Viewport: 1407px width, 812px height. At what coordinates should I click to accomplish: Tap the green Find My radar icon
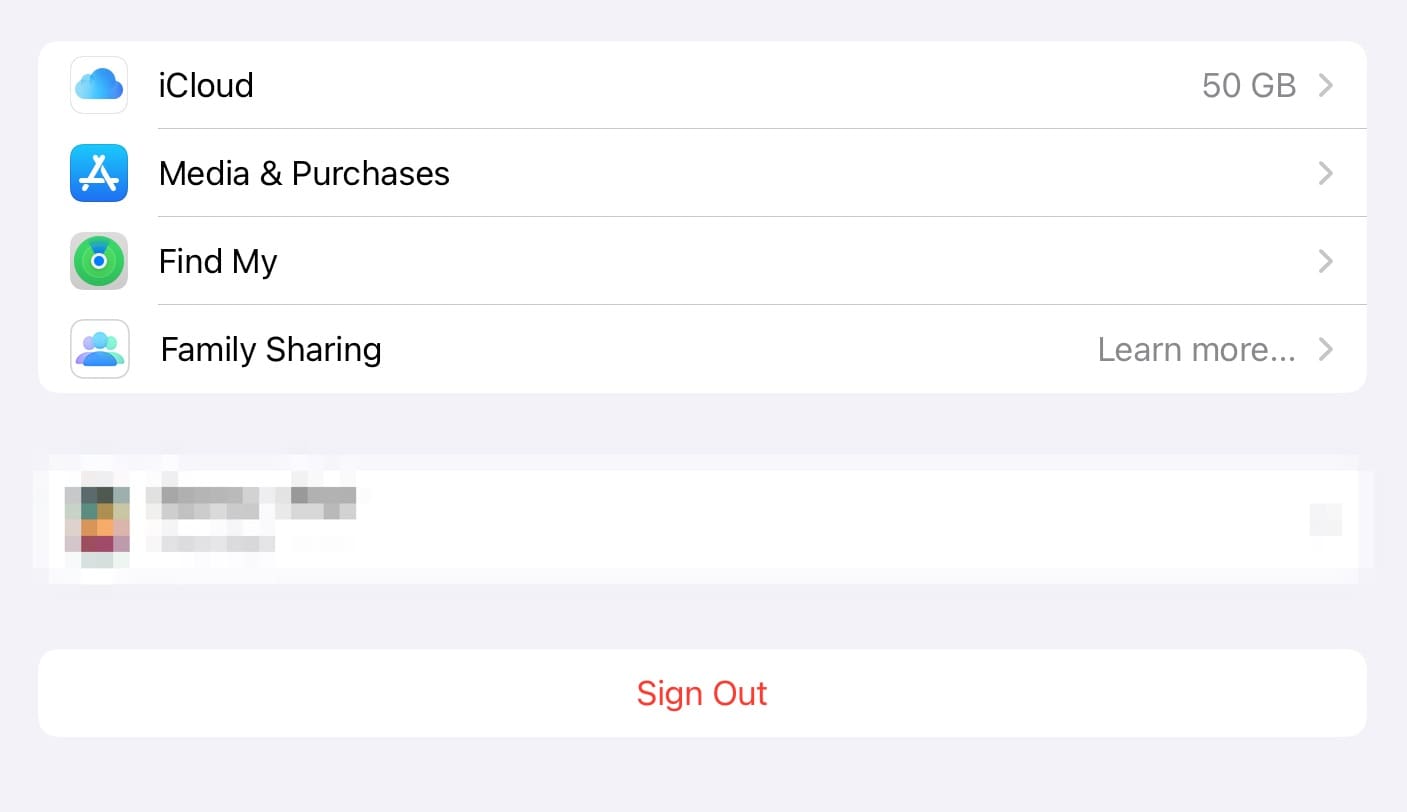[99, 261]
